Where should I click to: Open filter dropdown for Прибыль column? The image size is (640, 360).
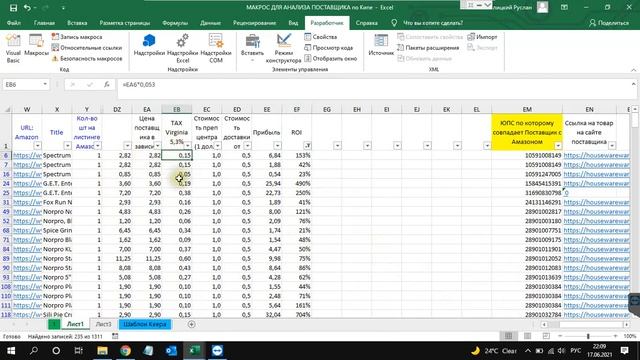[277, 146]
